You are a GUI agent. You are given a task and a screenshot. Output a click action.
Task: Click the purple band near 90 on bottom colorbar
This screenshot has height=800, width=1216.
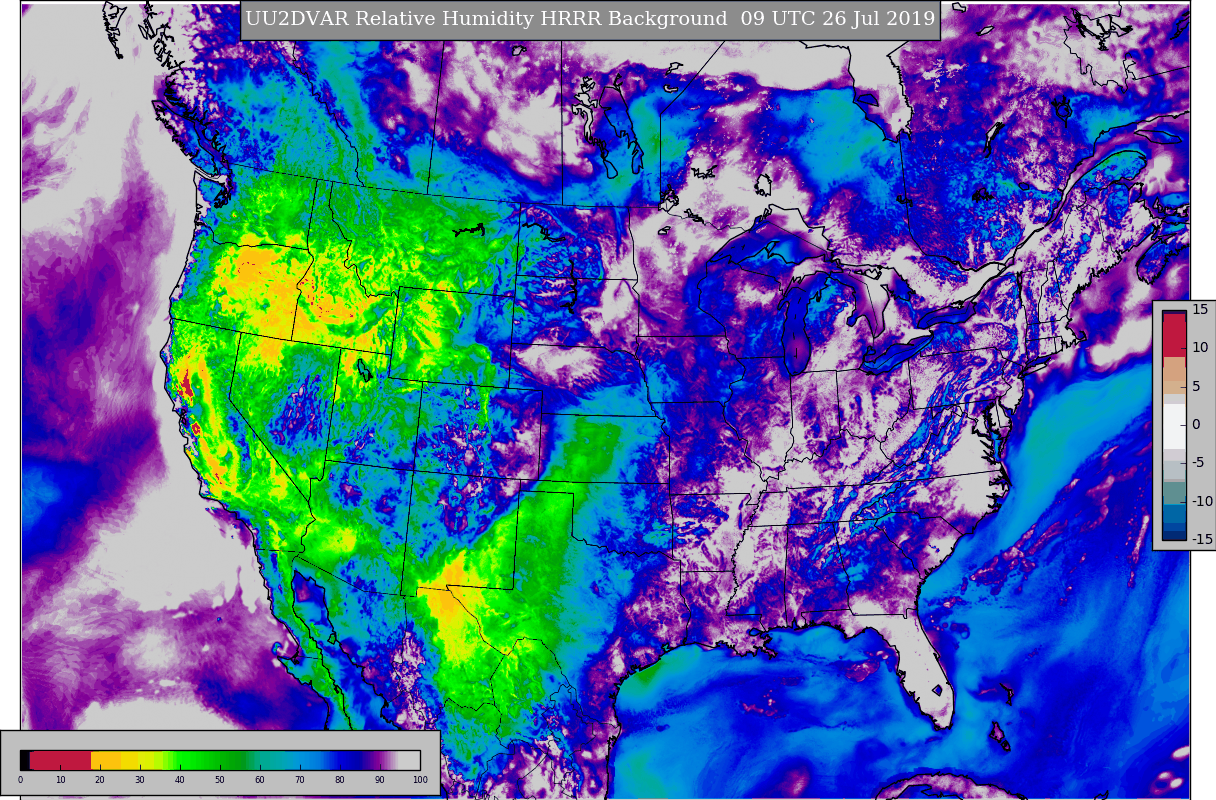(x=378, y=760)
